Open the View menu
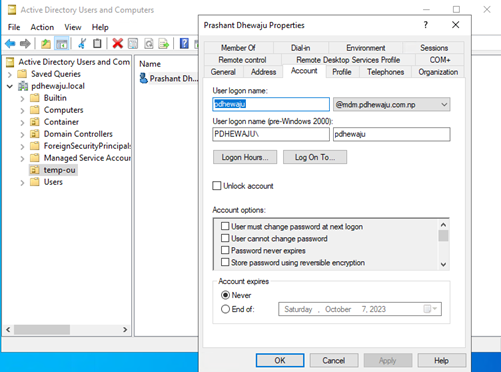Viewport: 501px width, 372px height. pyautogui.click(x=73, y=27)
